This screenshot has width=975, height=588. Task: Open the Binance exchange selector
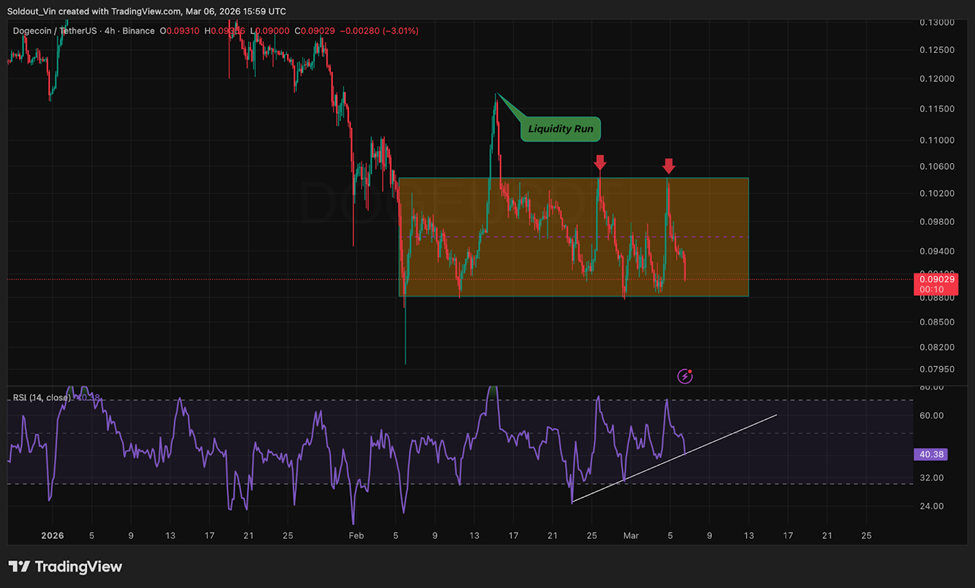coord(136,31)
